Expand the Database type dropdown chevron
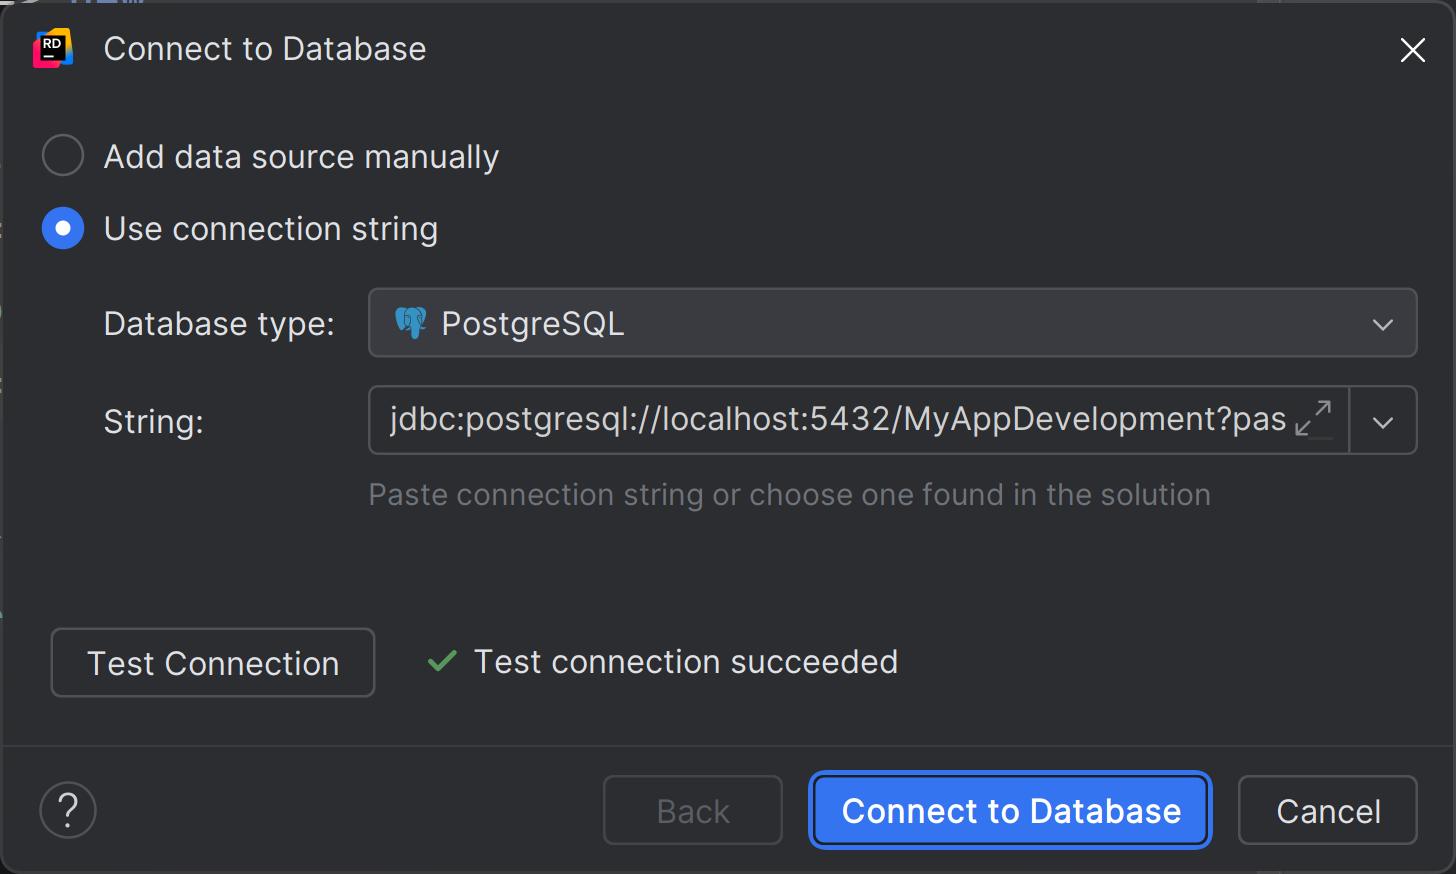Screen dimensions: 1456x874 (1382, 324)
